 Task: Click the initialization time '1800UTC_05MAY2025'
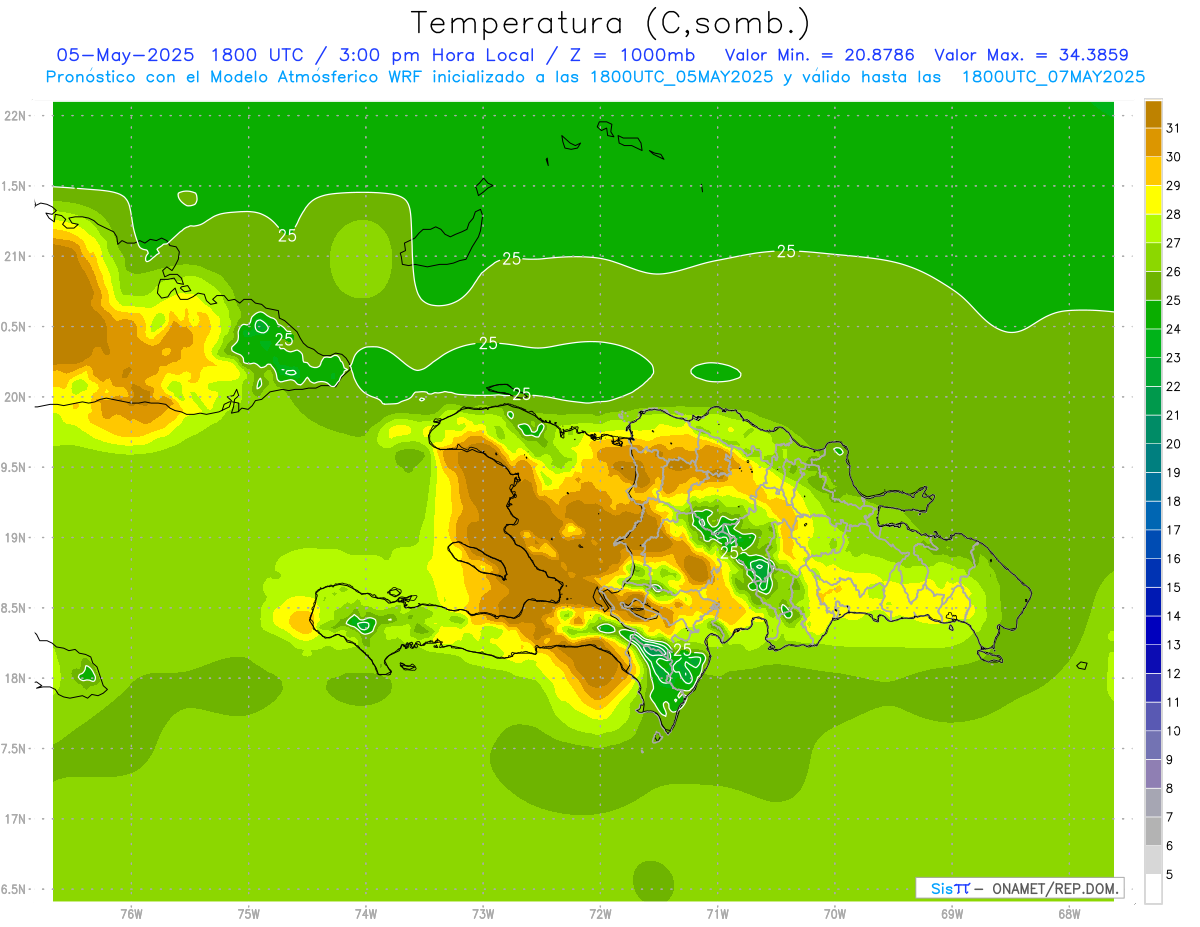(681, 77)
